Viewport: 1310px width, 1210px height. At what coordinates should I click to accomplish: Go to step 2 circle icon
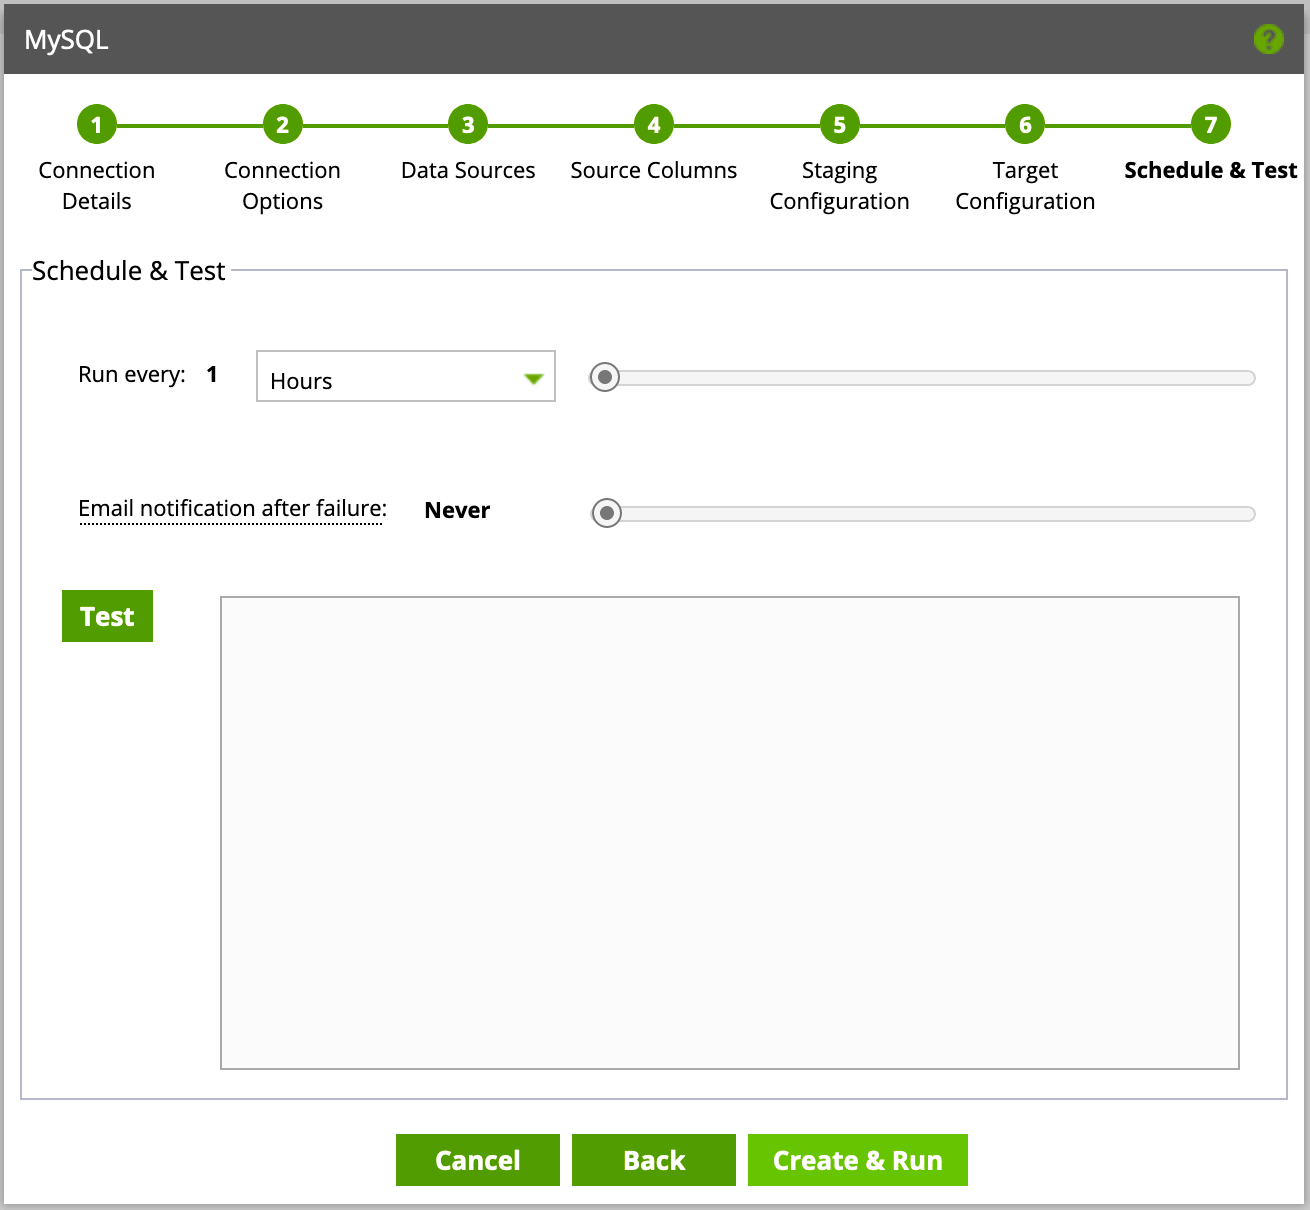point(283,125)
